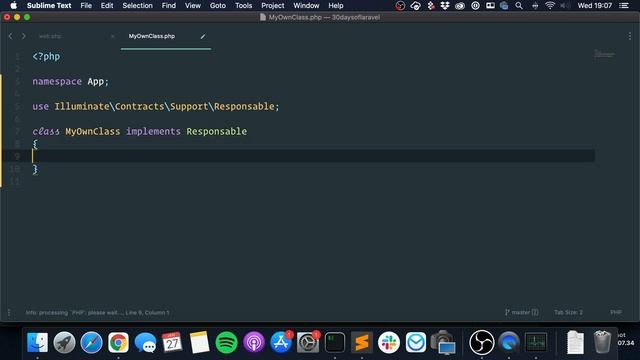The width and height of the screenshot is (640, 360).
Task: Open Creative Cloud in the menu bar
Action: [460, 6]
